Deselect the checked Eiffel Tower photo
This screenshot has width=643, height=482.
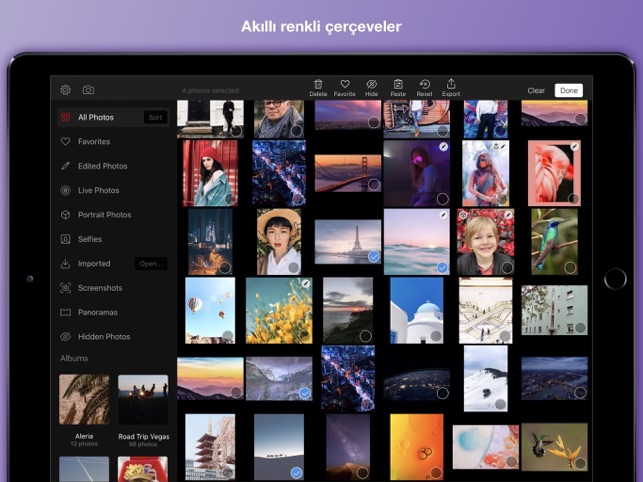(373, 257)
